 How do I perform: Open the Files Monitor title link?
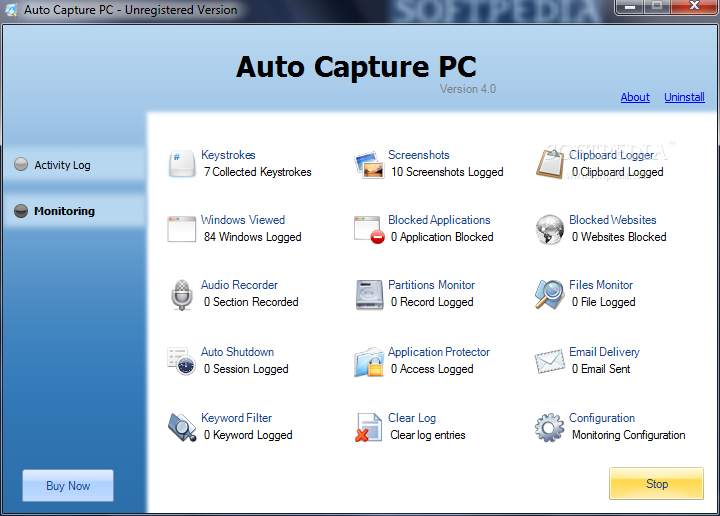(601, 285)
